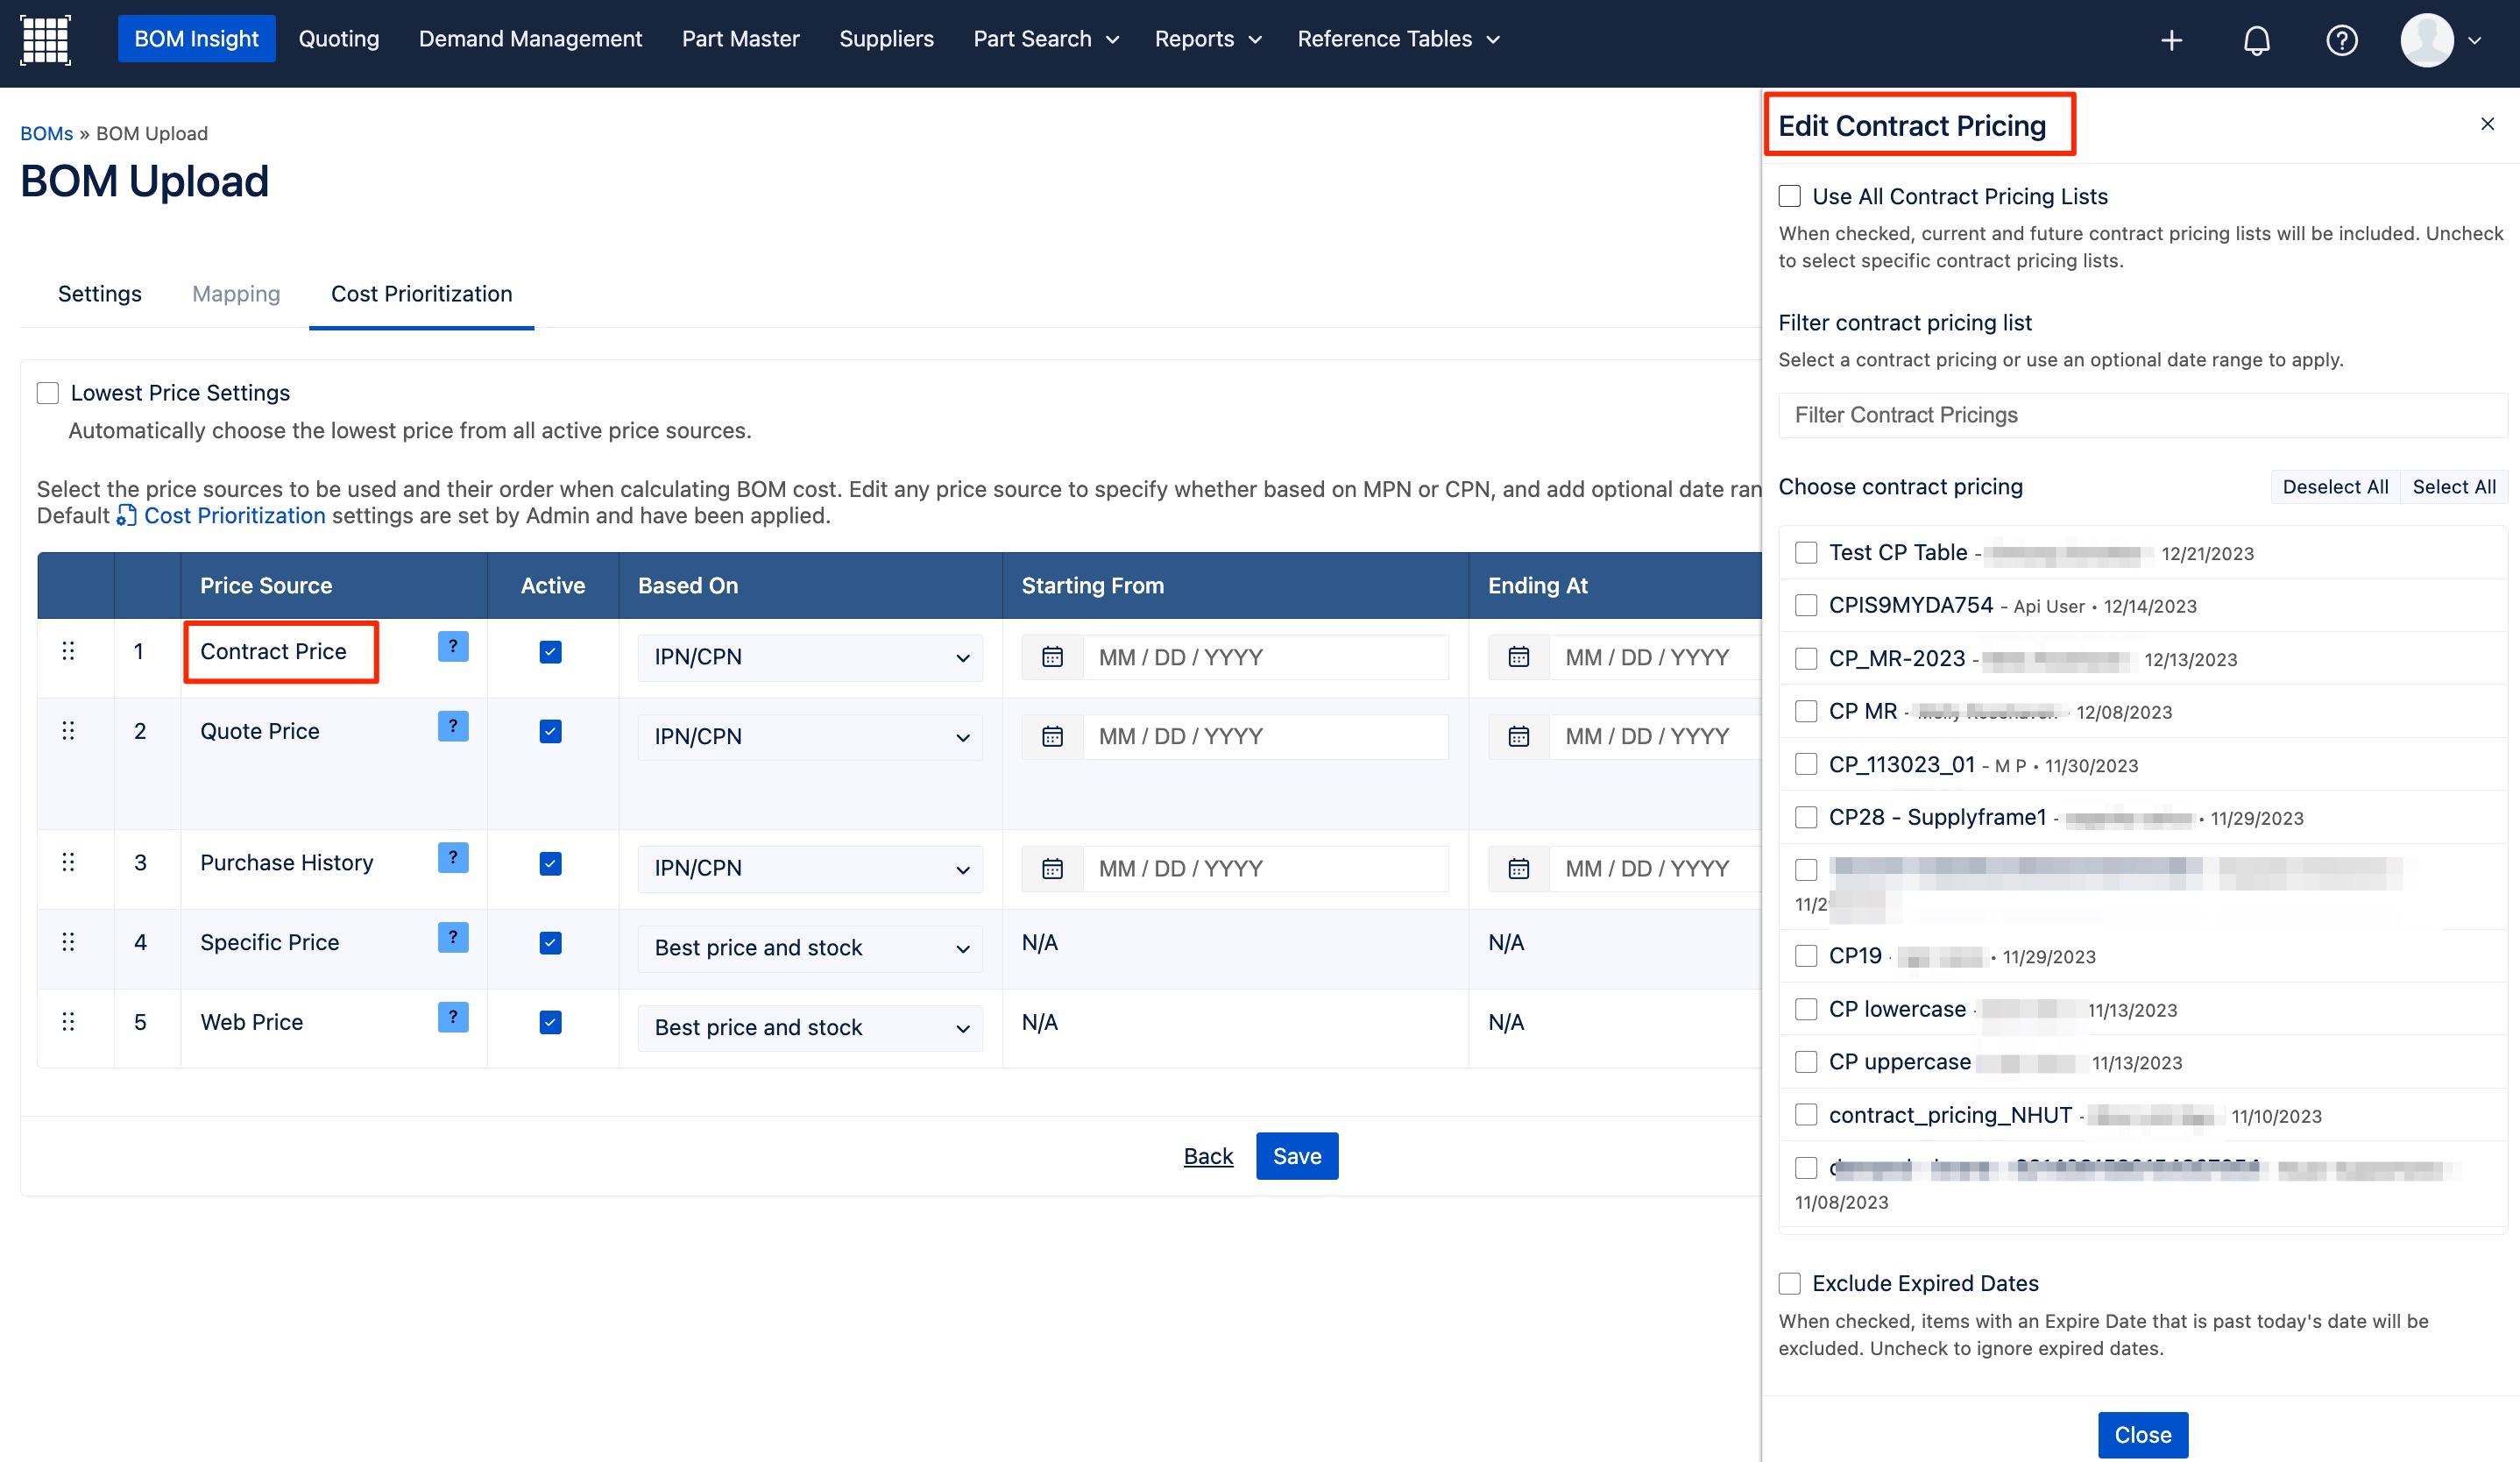This screenshot has width=2520, height=1462.
Task: Check the CP28 - Supplyframe1 pricing list
Action: [1805, 817]
